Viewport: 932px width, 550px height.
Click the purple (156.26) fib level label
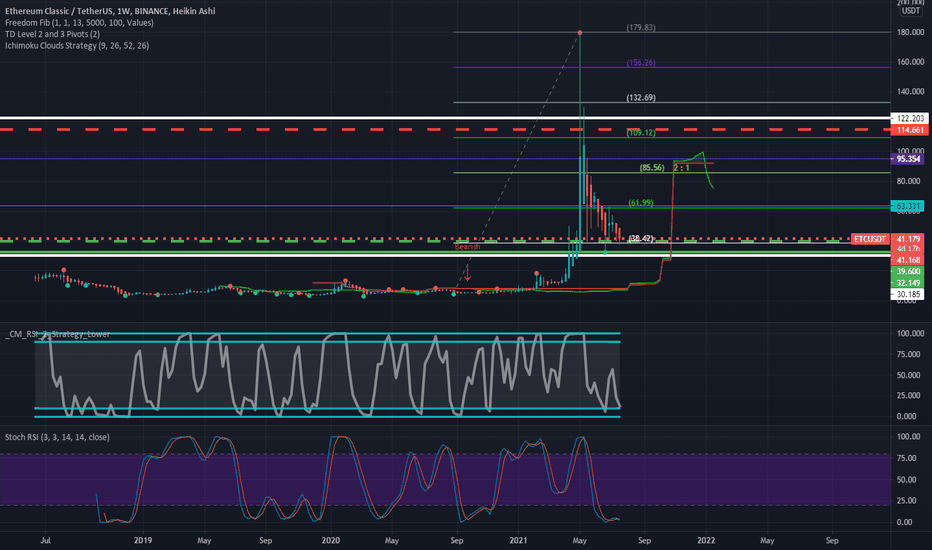point(641,62)
